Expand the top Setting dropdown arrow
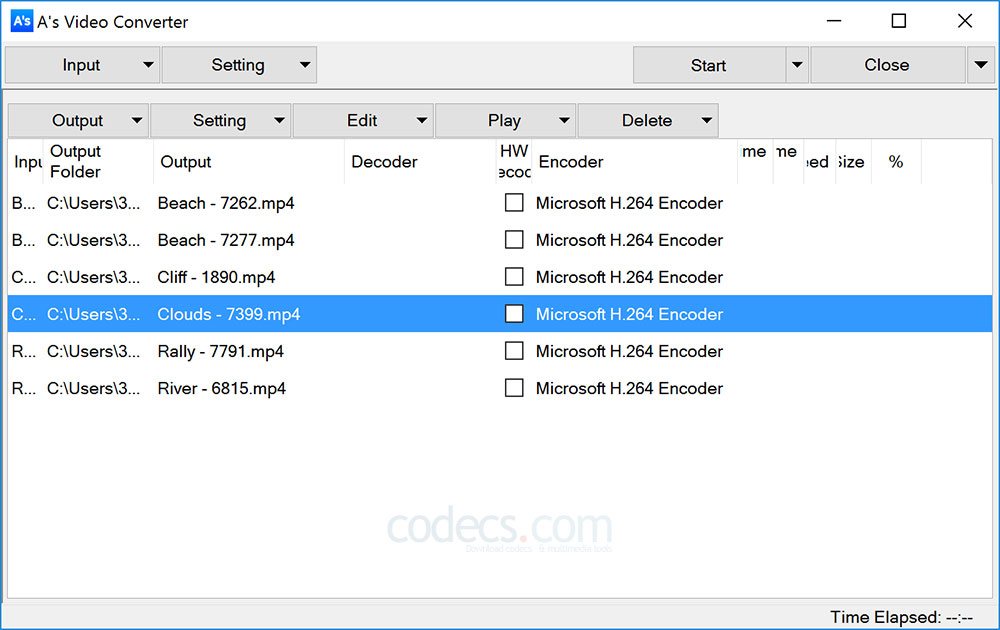The image size is (1000, 630). [305, 65]
